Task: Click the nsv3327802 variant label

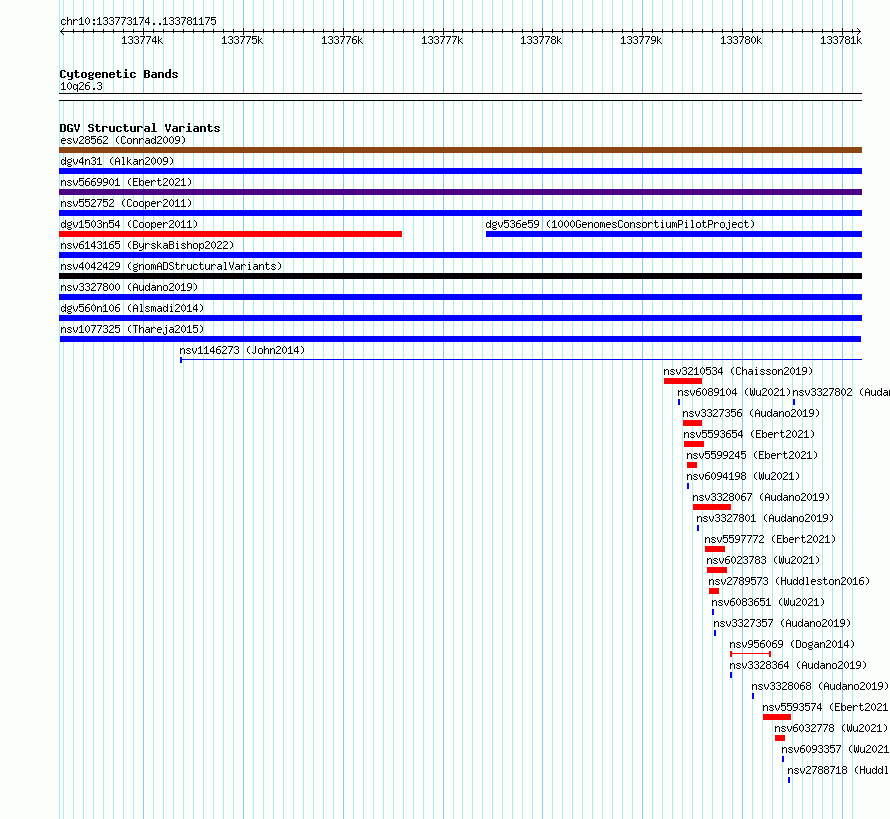Action: pos(841,392)
